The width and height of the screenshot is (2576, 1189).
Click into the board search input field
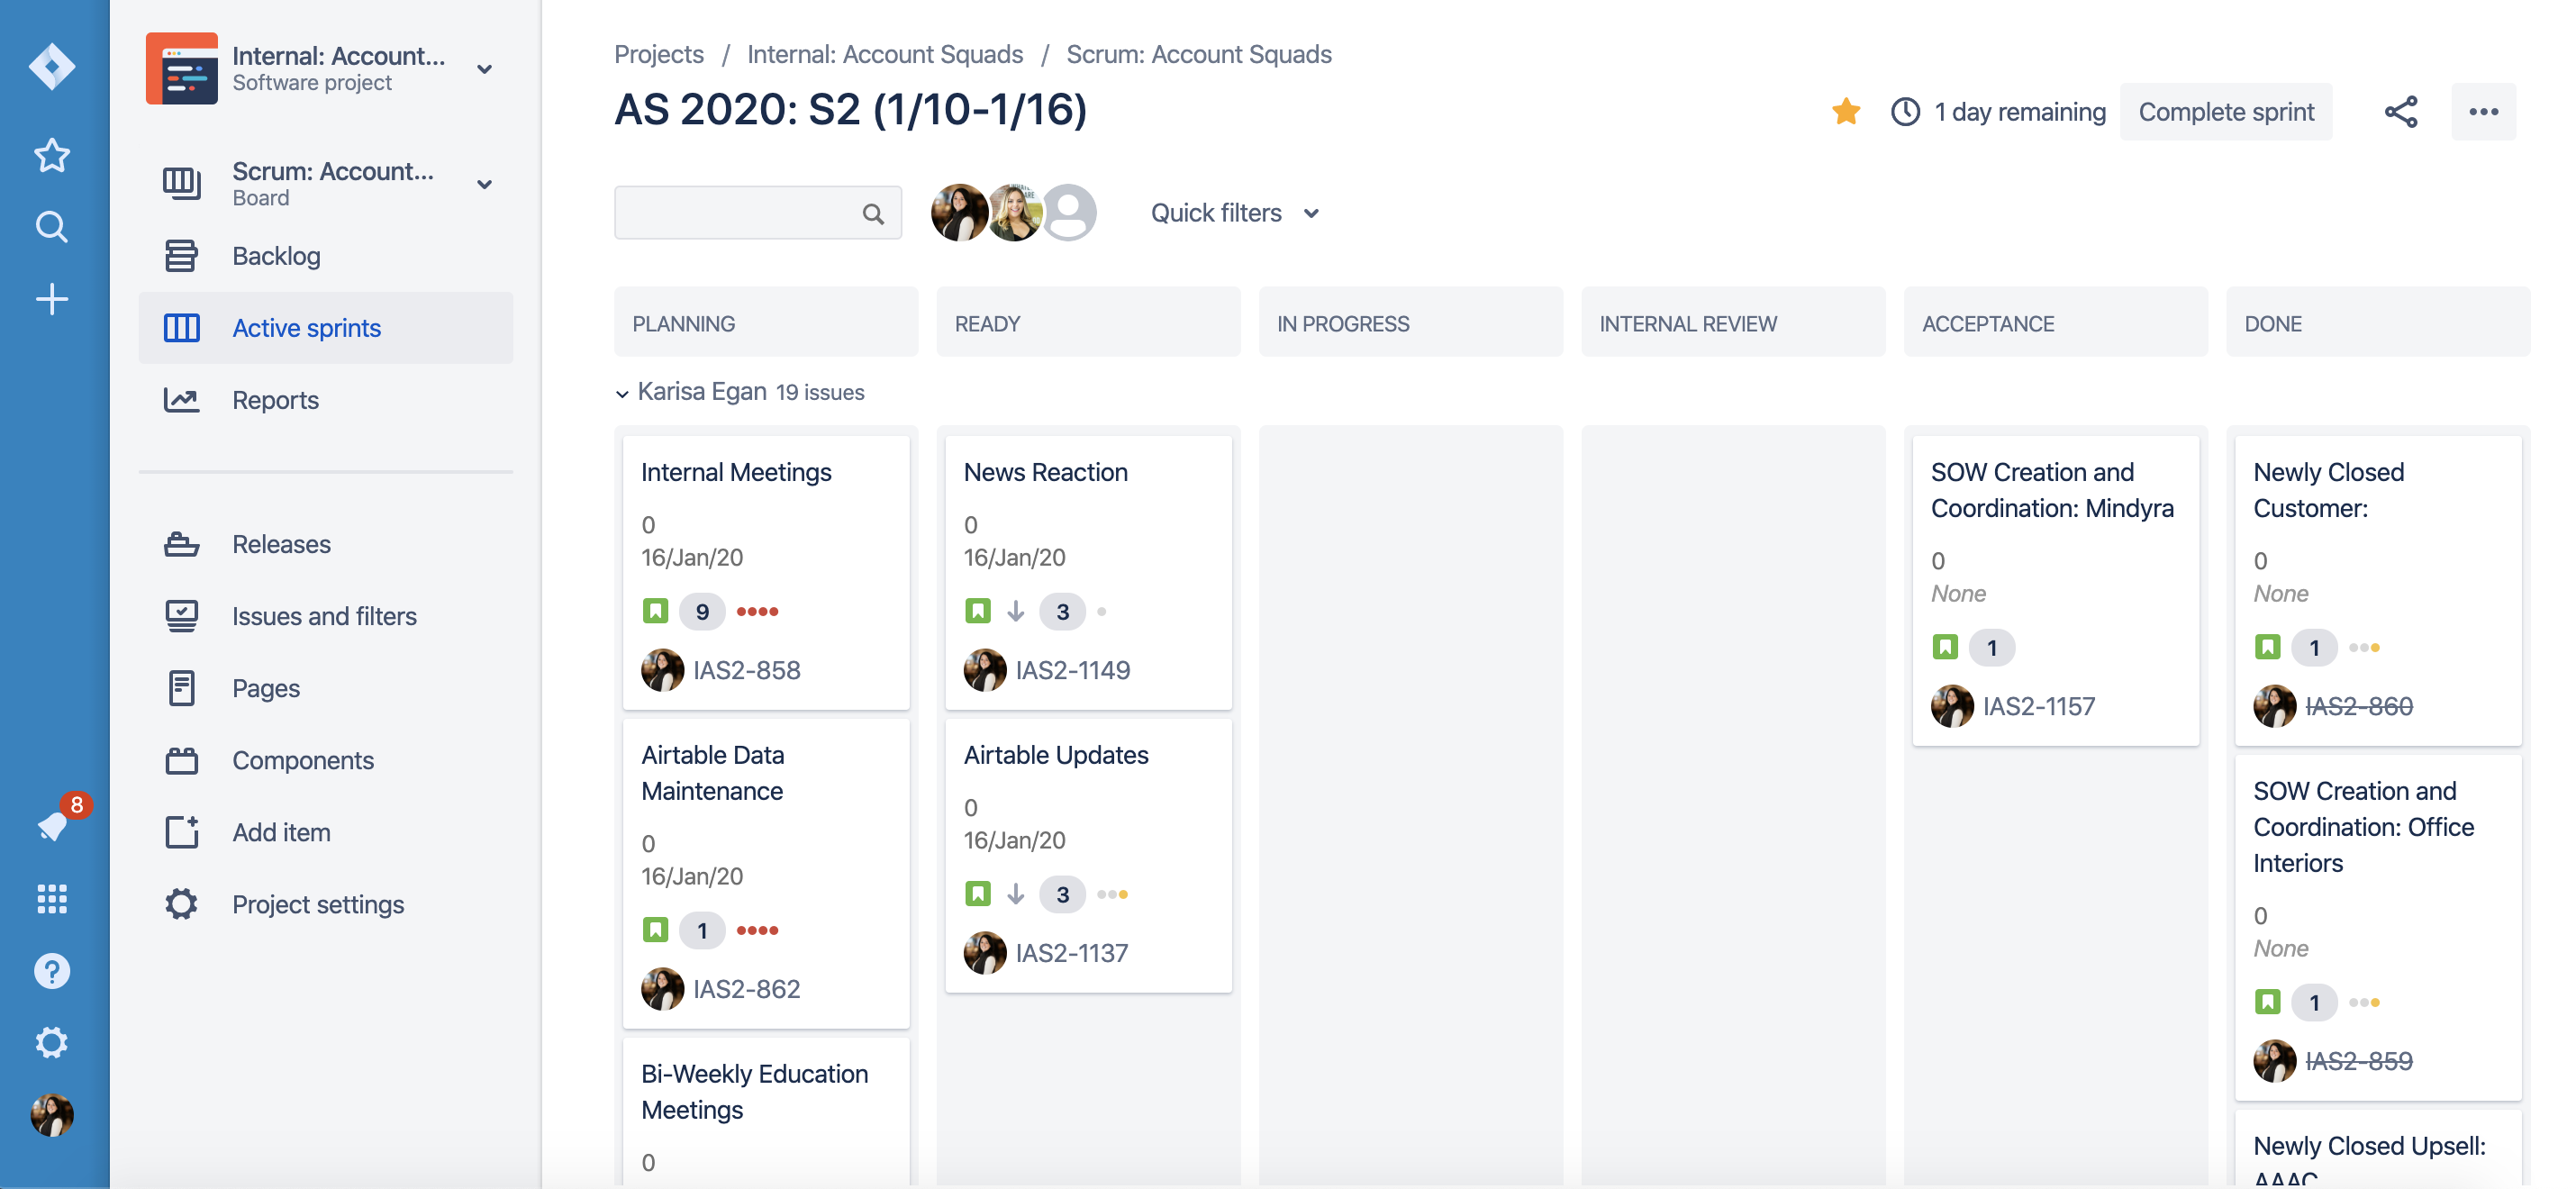[x=757, y=212]
